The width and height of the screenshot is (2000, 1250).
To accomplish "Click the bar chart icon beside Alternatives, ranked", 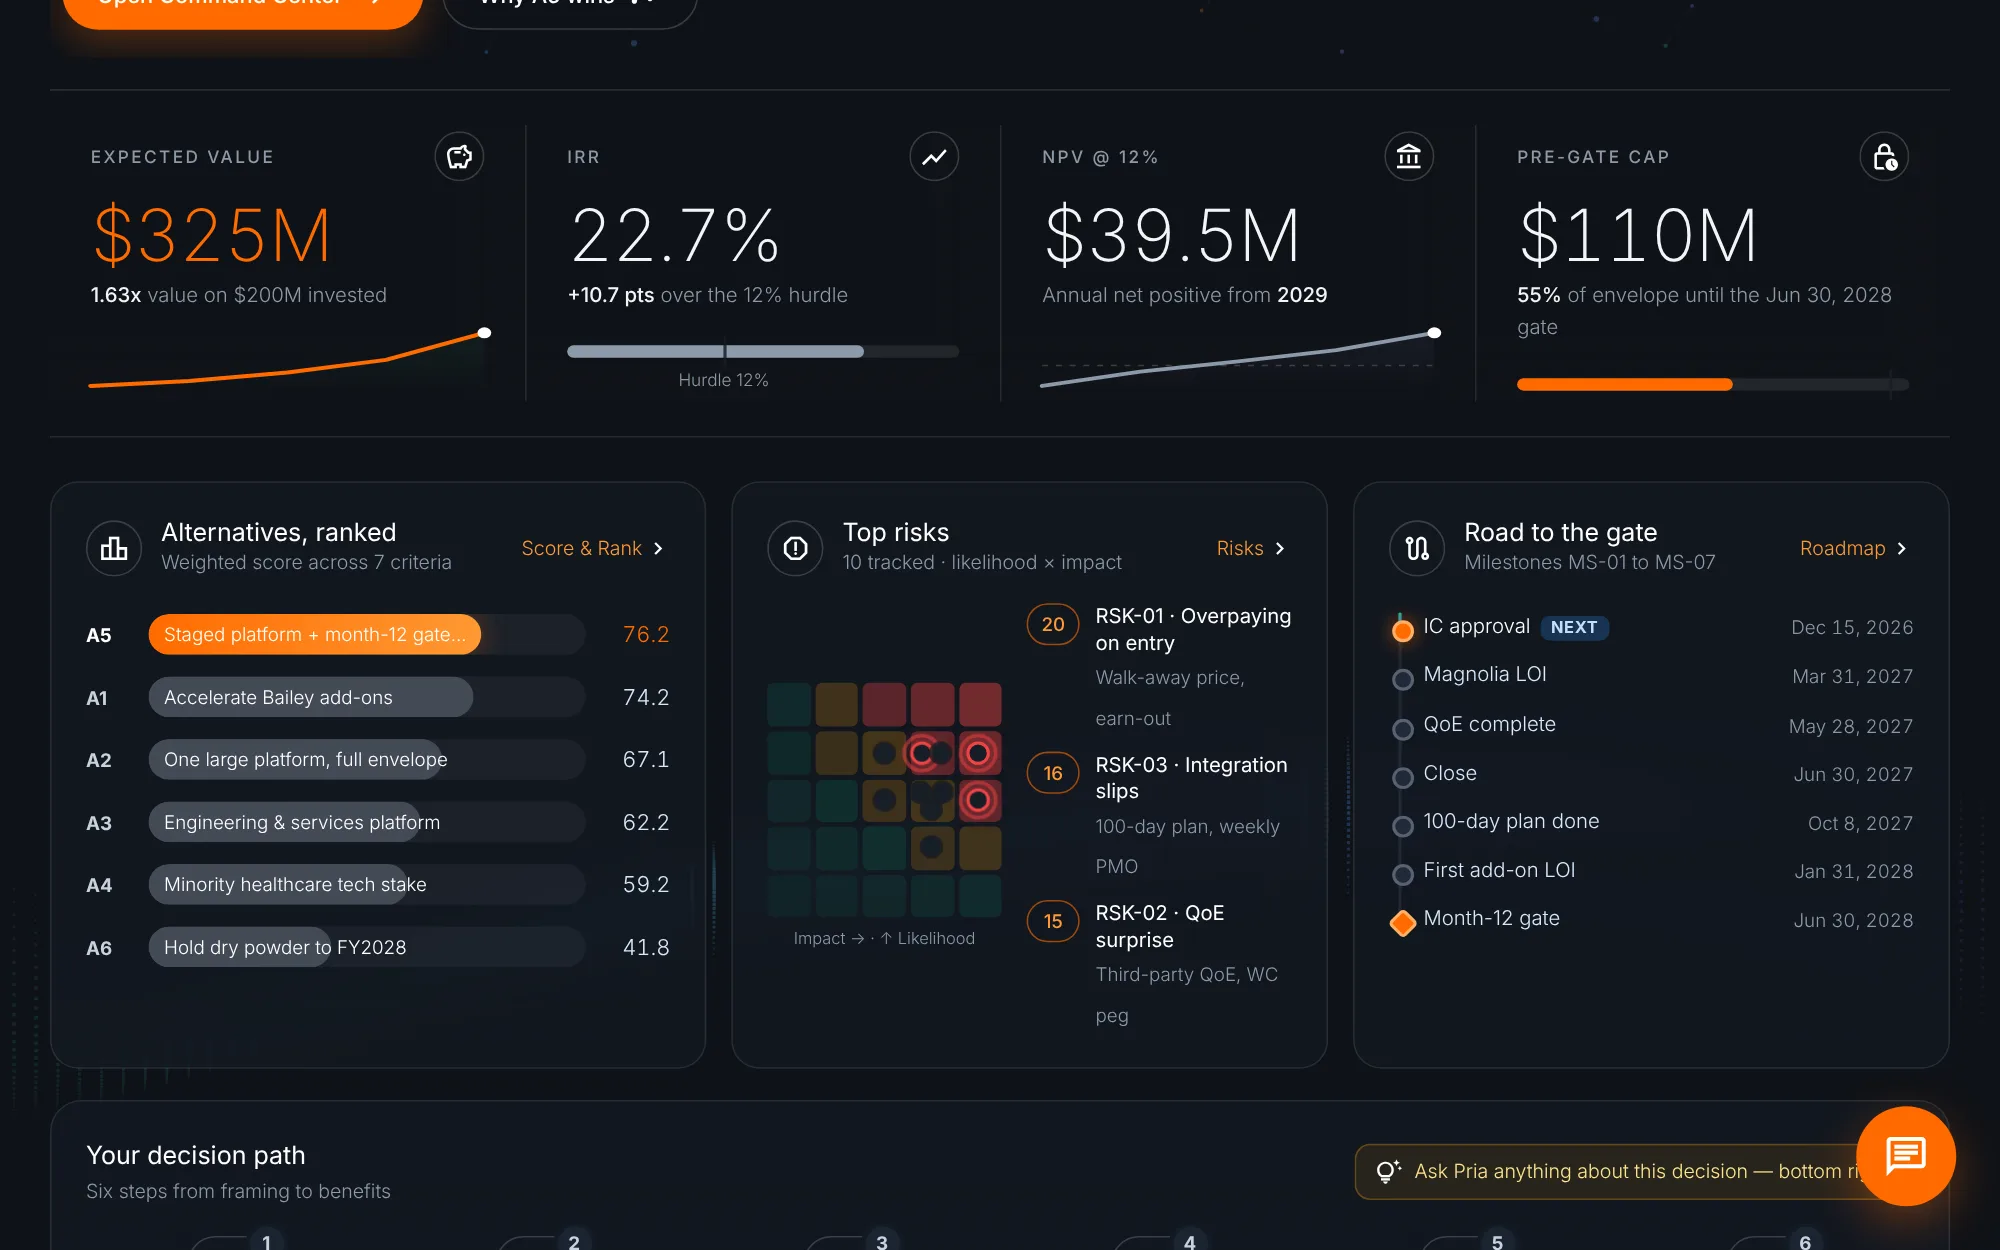I will 114,548.
